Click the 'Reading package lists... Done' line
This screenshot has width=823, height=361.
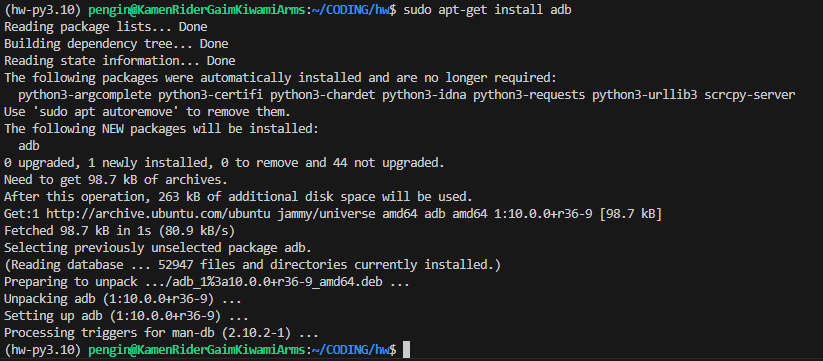(105, 26)
